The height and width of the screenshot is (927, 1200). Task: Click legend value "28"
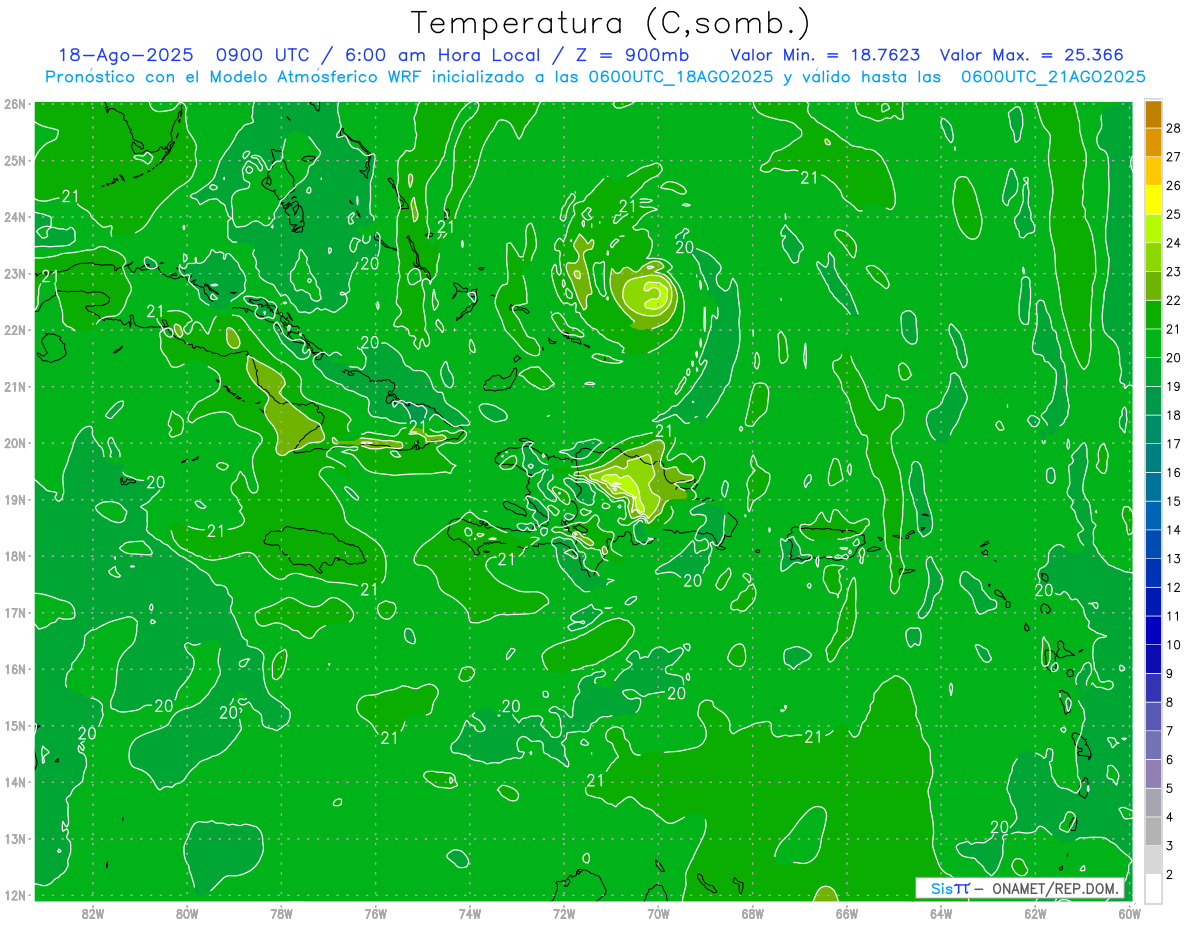tap(1173, 128)
